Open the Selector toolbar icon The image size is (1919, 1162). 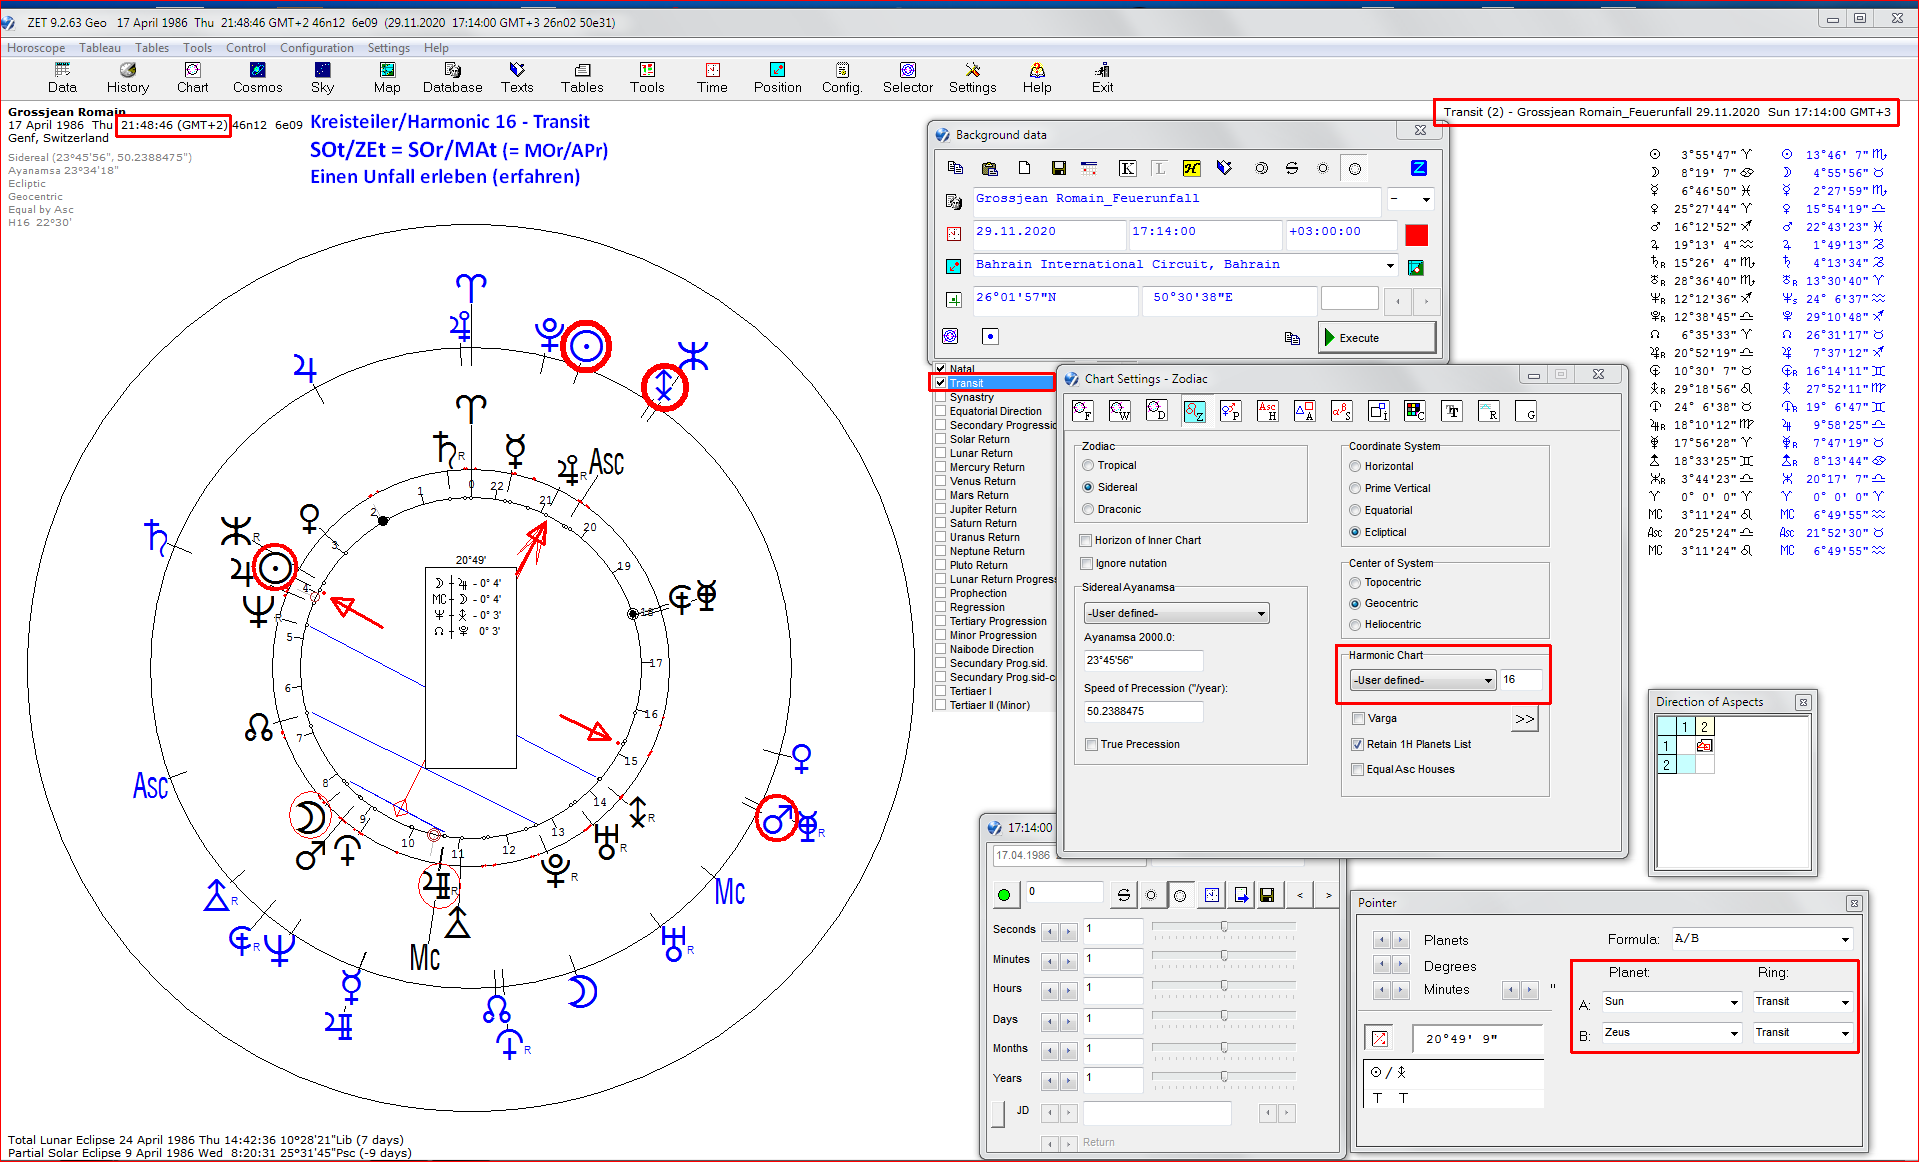coord(908,78)
